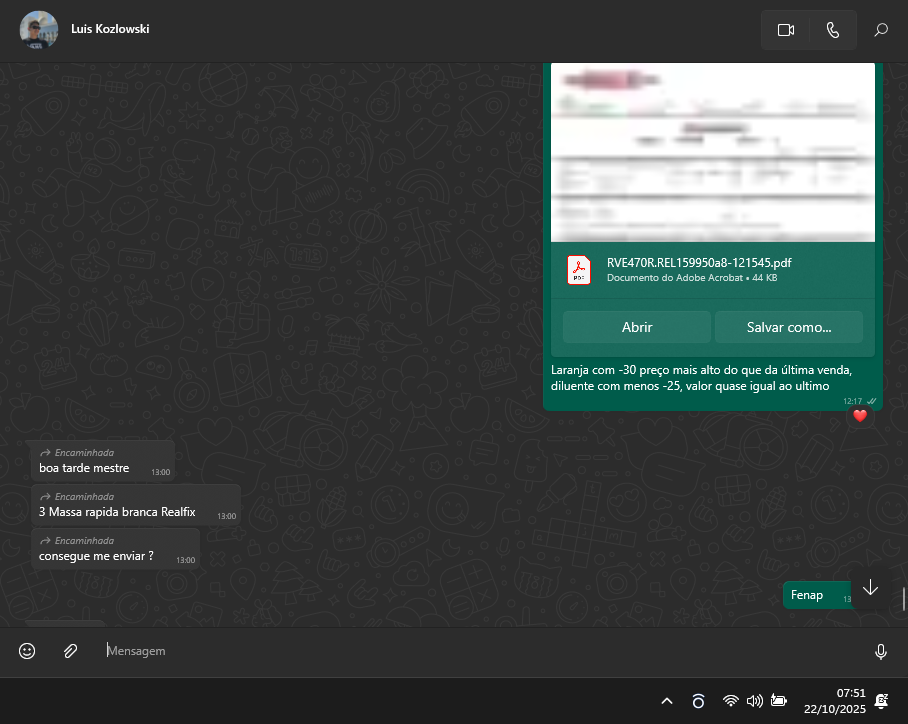908x724 pixels.
Task: Open the notifications bell in taskbar
Action: [x=882, y=701]
